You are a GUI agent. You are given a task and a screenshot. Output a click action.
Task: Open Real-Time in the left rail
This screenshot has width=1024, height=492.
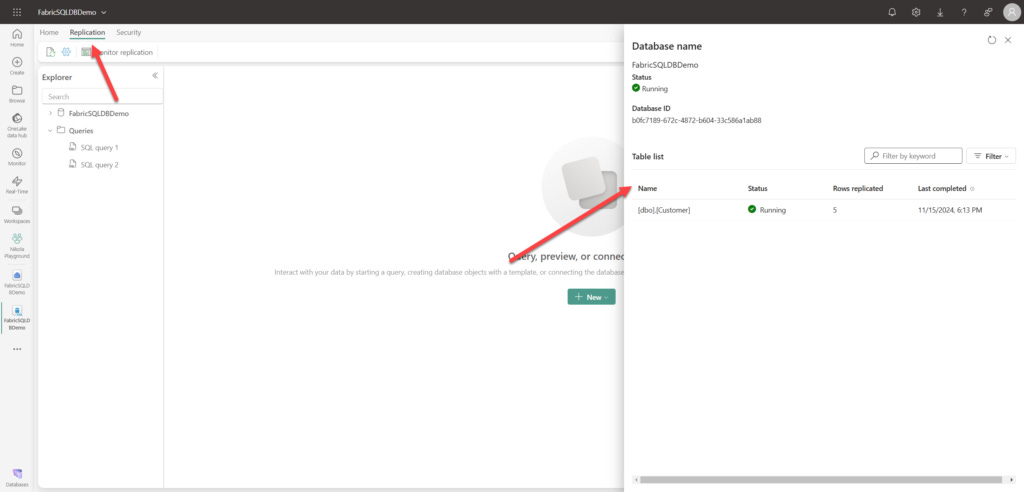click(x=17, y=185)
